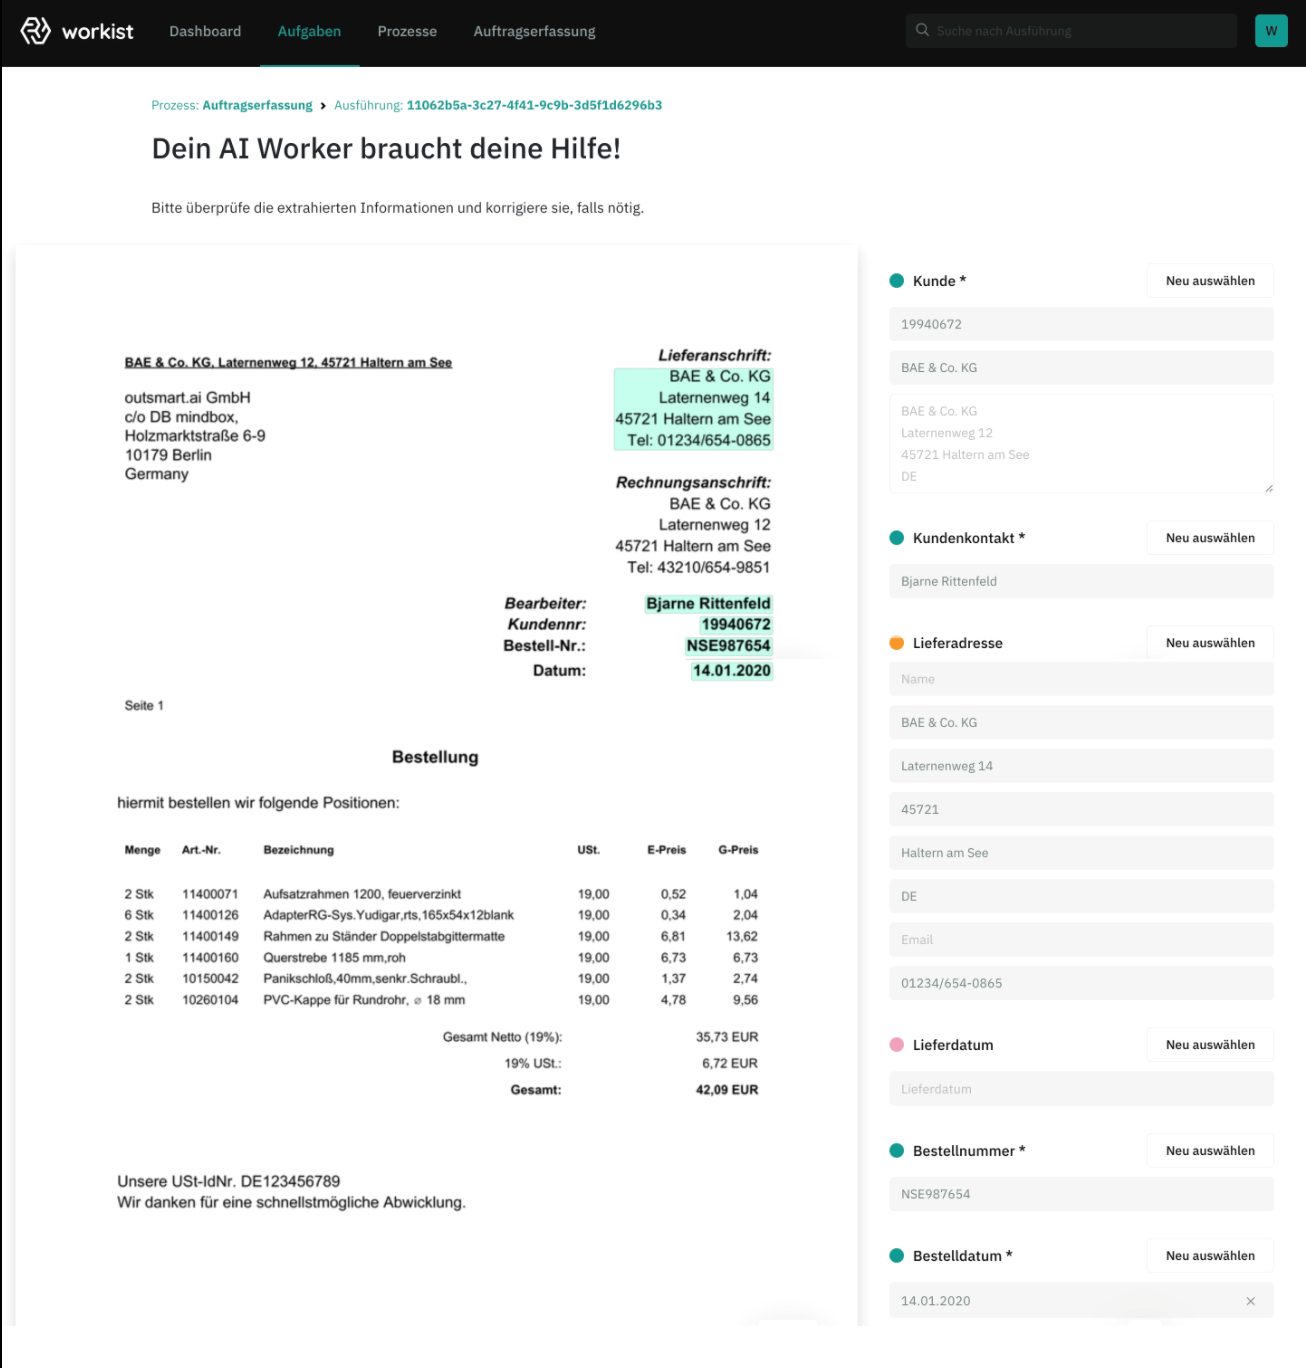Click the empty Name field under Lieferadresse
1306x1368 pixels.
tap(1081, 679)
